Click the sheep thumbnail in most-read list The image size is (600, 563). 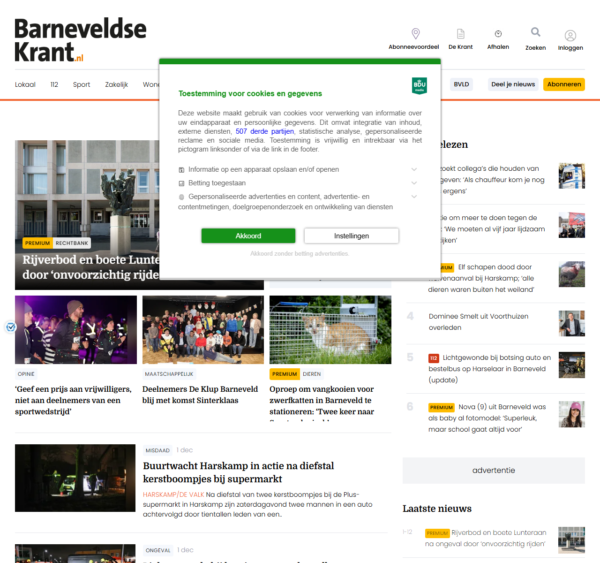tap(572, 274)
